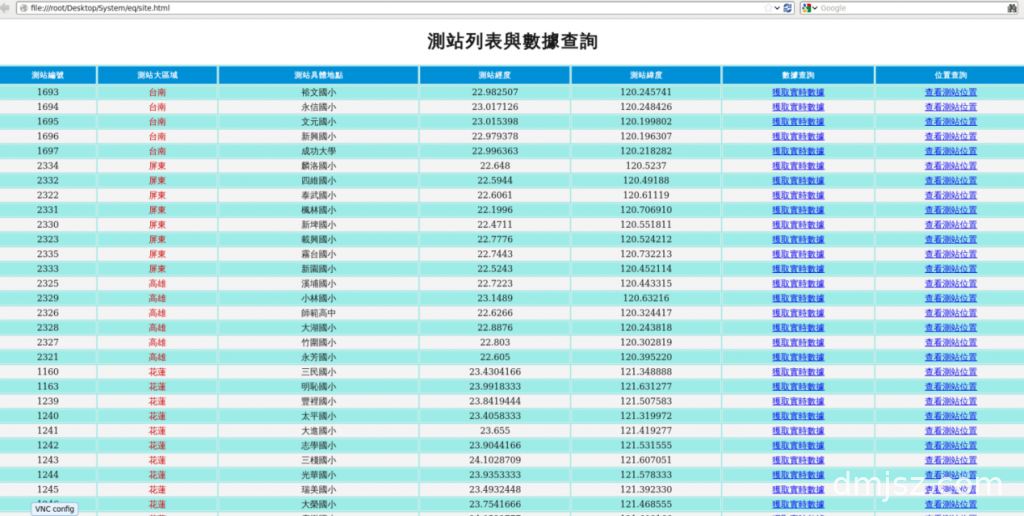Open the URL history dropdown arrow
This screenshot has width=1024, height=516.
[x=777, y=8]
